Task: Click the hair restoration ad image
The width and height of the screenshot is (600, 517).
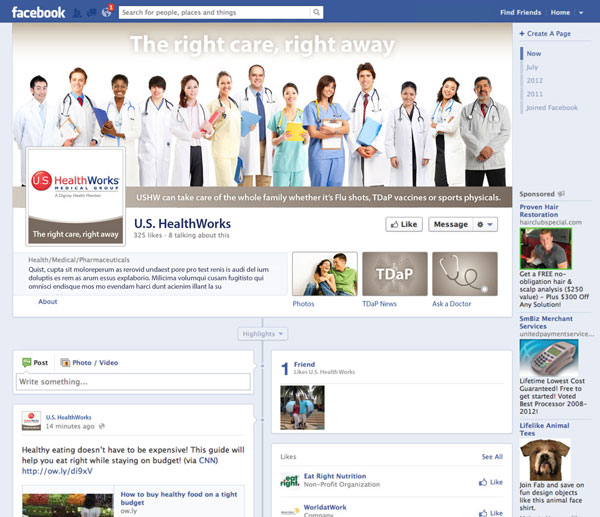Action: point(546,249)
